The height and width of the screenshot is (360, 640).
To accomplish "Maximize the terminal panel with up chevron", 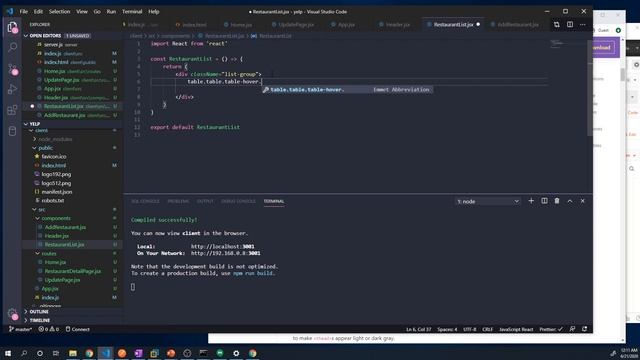I will click(x=570, y=201).
